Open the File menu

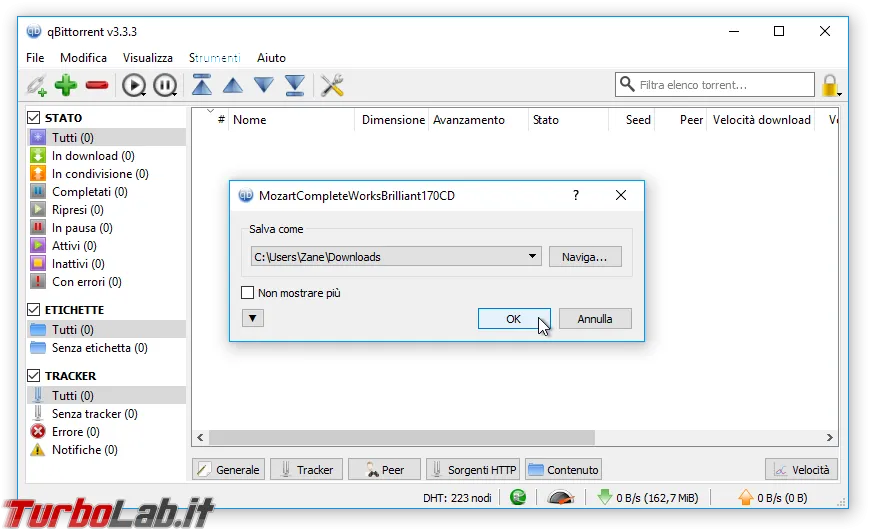(x=35, y=58)
